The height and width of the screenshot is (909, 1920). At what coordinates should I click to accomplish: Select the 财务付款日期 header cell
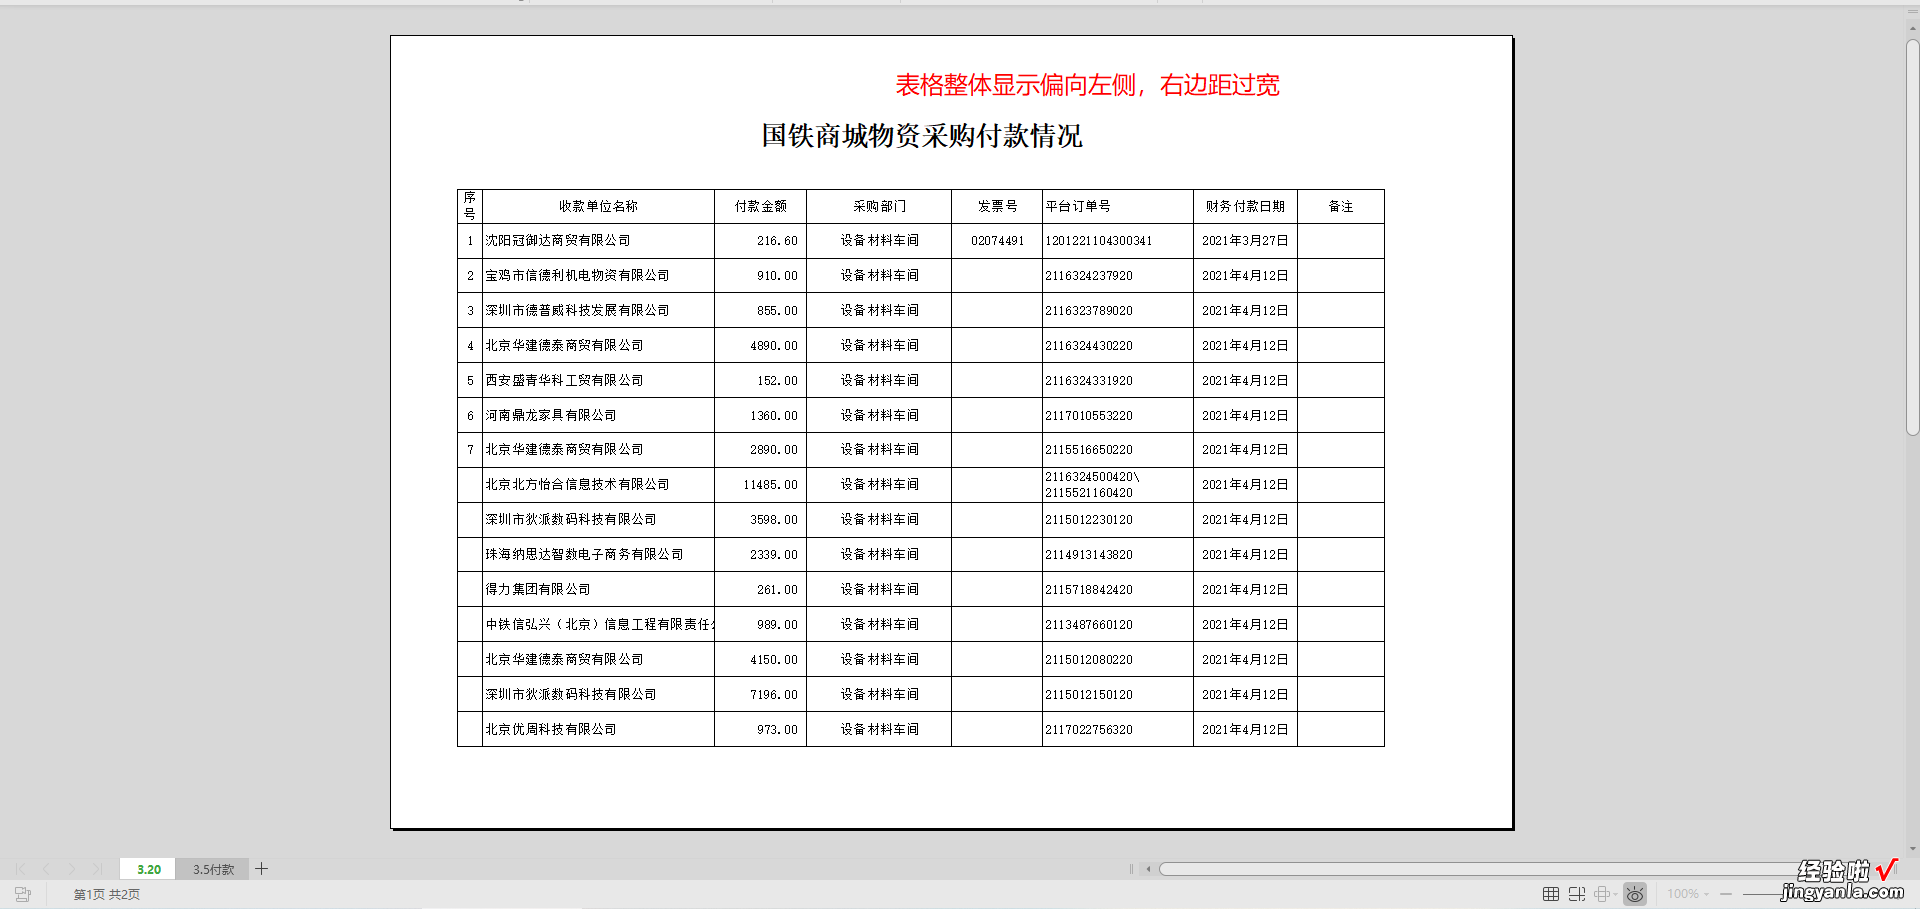[x=1245, y=206]
